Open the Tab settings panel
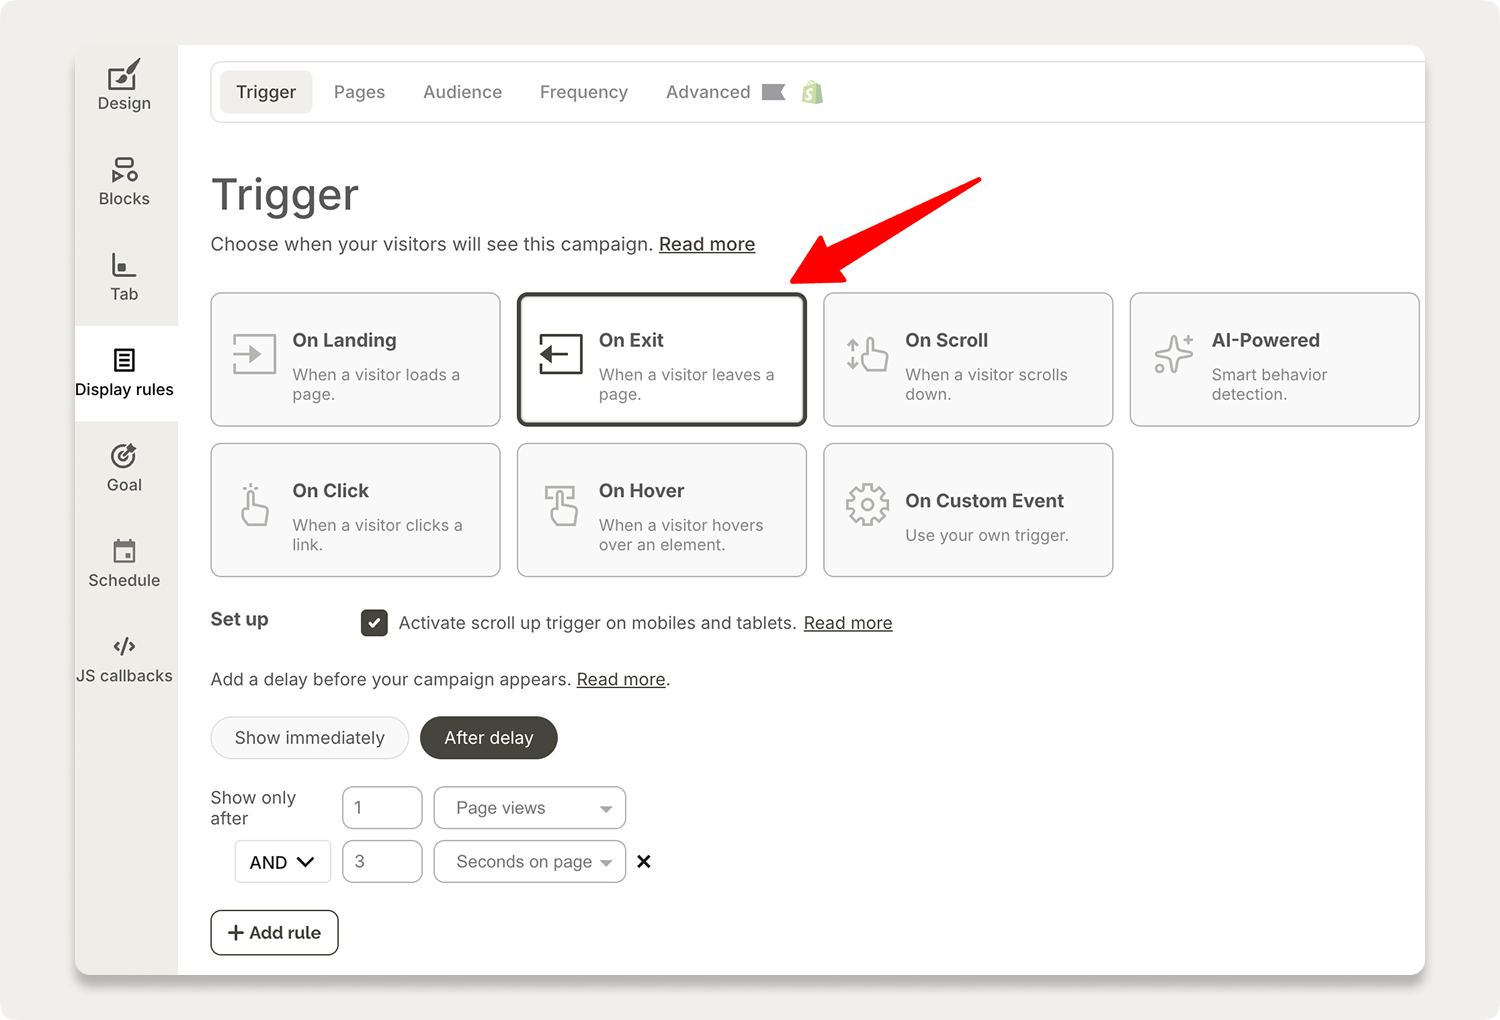The image size is (1500, 1020). coord(123,278)
